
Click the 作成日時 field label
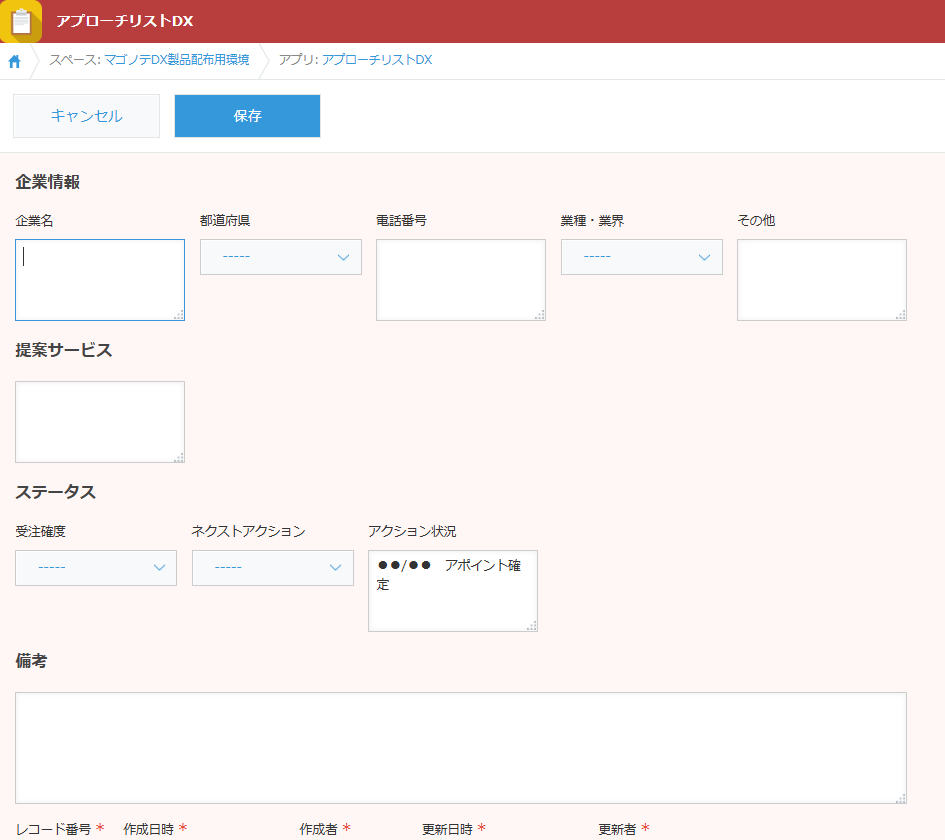point(148,829)
